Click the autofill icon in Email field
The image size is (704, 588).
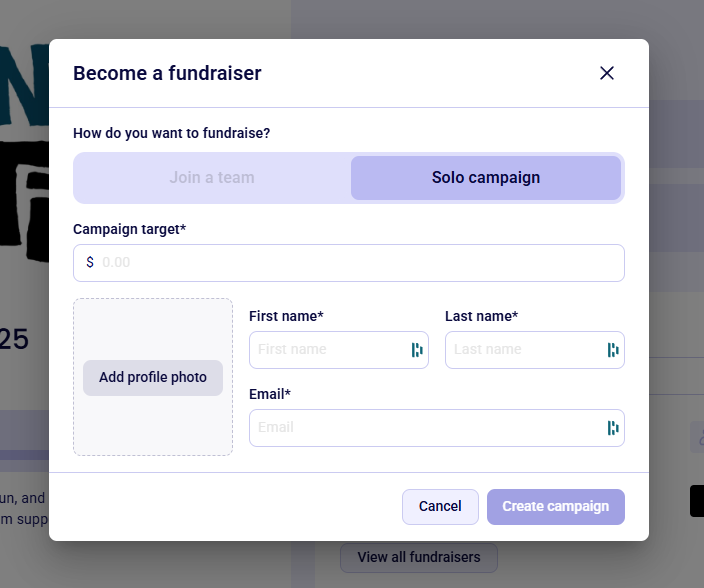point(613,428)
